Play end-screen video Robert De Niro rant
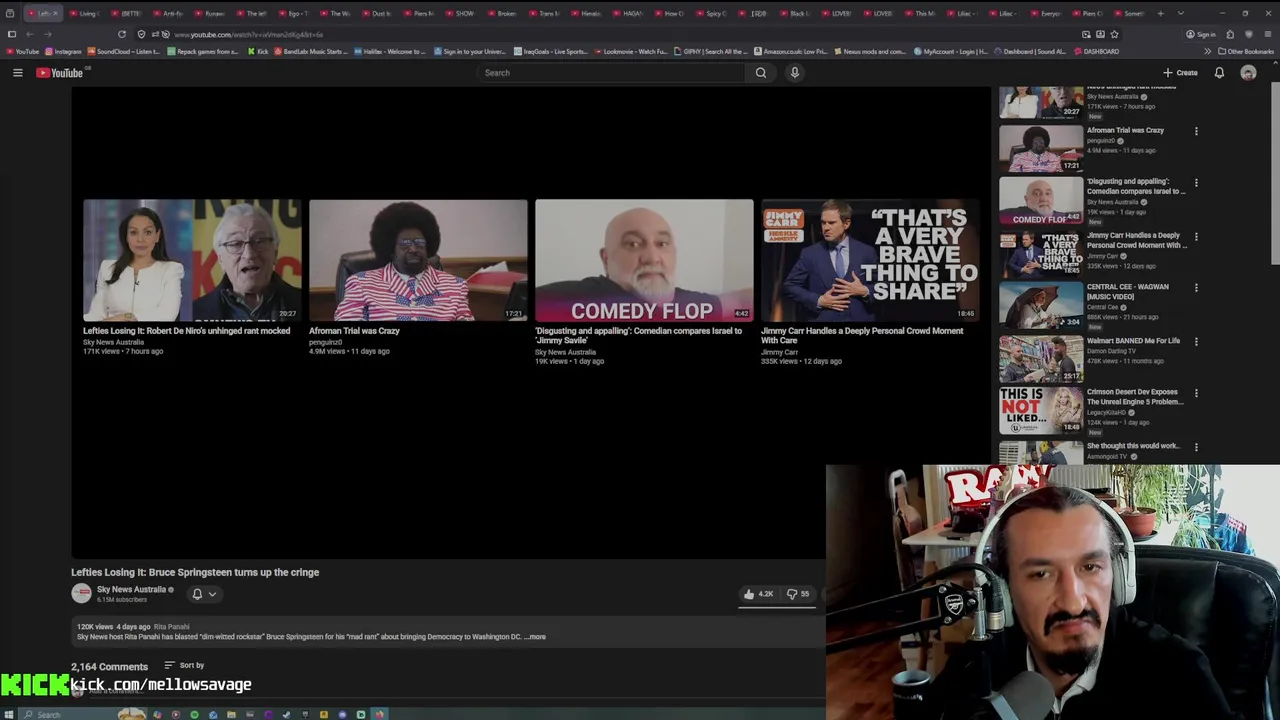The image size is (1280, 720). click(x=192, y=260)
